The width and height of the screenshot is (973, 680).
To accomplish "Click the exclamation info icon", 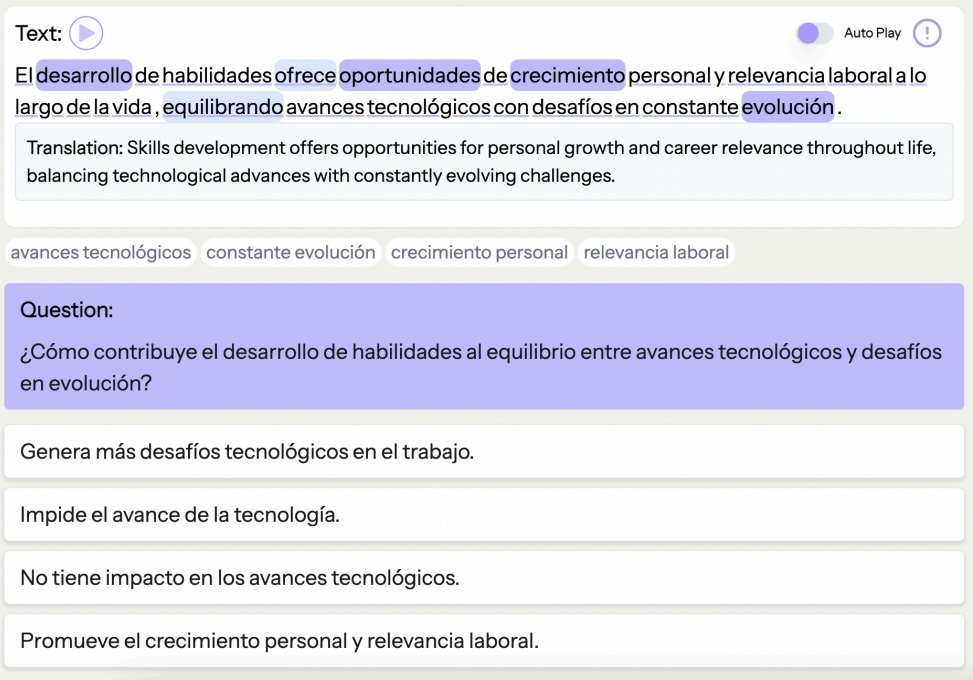I will coord(928,34).
